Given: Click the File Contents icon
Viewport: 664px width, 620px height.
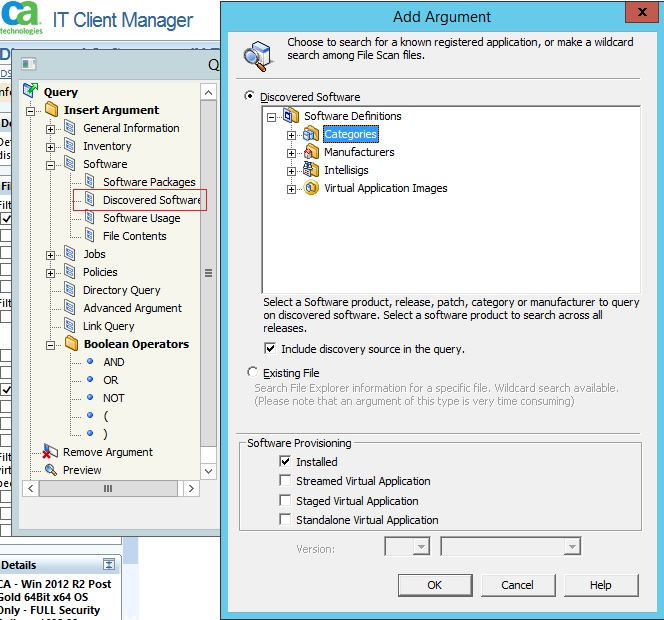Looking at the screenshot, I should pyautogui.click(x=90, y=235).
